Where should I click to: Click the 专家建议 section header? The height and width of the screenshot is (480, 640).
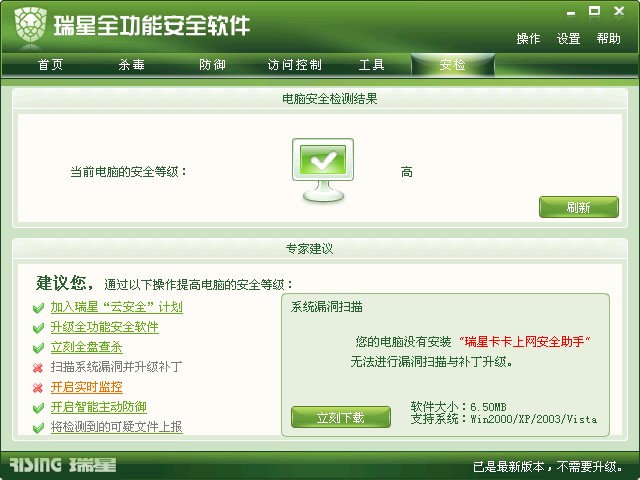[x=309, y=249]
